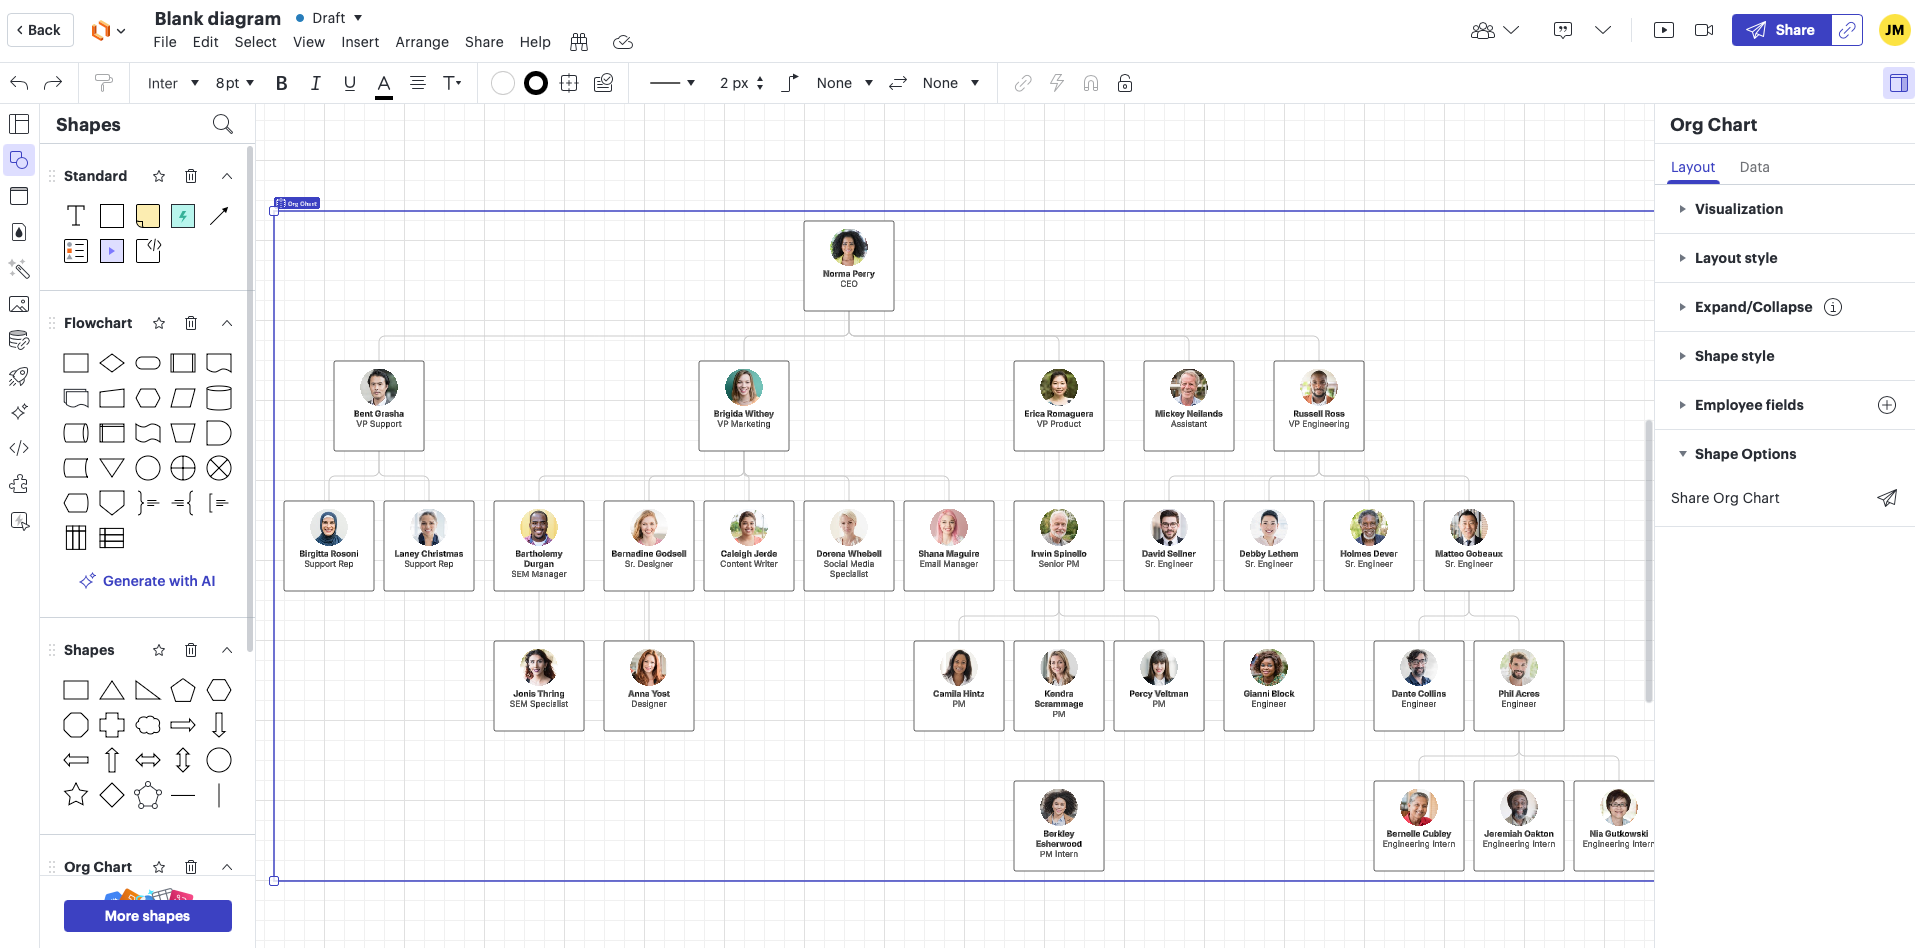
Task: Select the Norma Perry CEO card
Action: pos(848,266)
